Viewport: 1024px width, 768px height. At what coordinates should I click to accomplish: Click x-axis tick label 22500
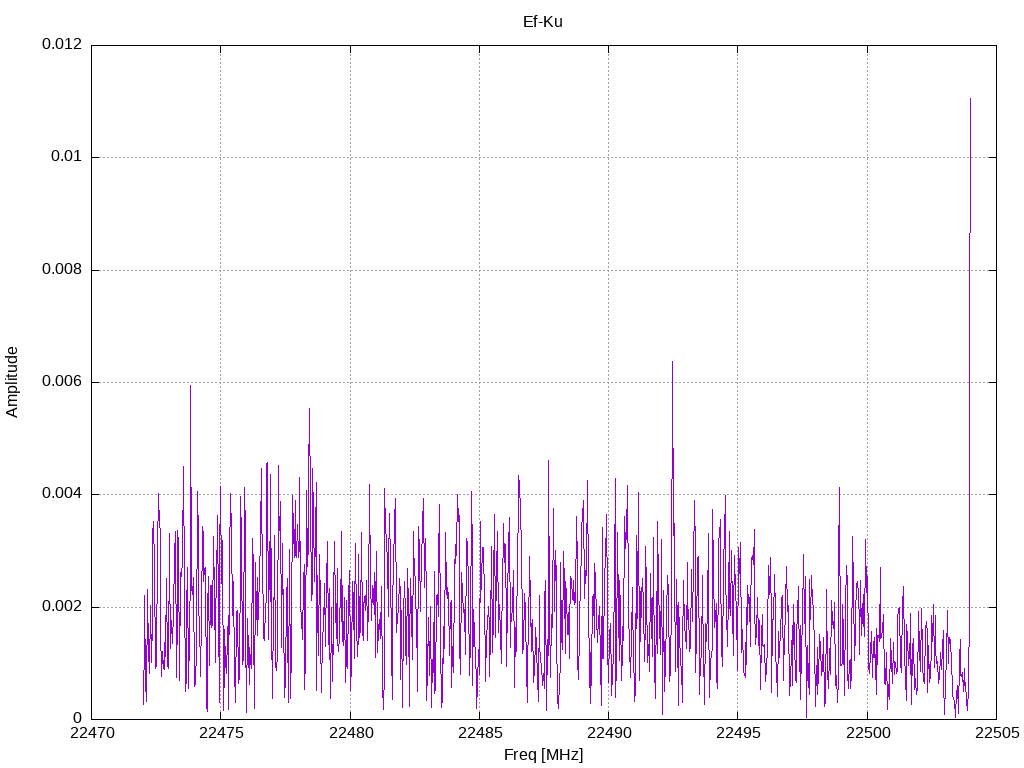[x=868, y=733]
